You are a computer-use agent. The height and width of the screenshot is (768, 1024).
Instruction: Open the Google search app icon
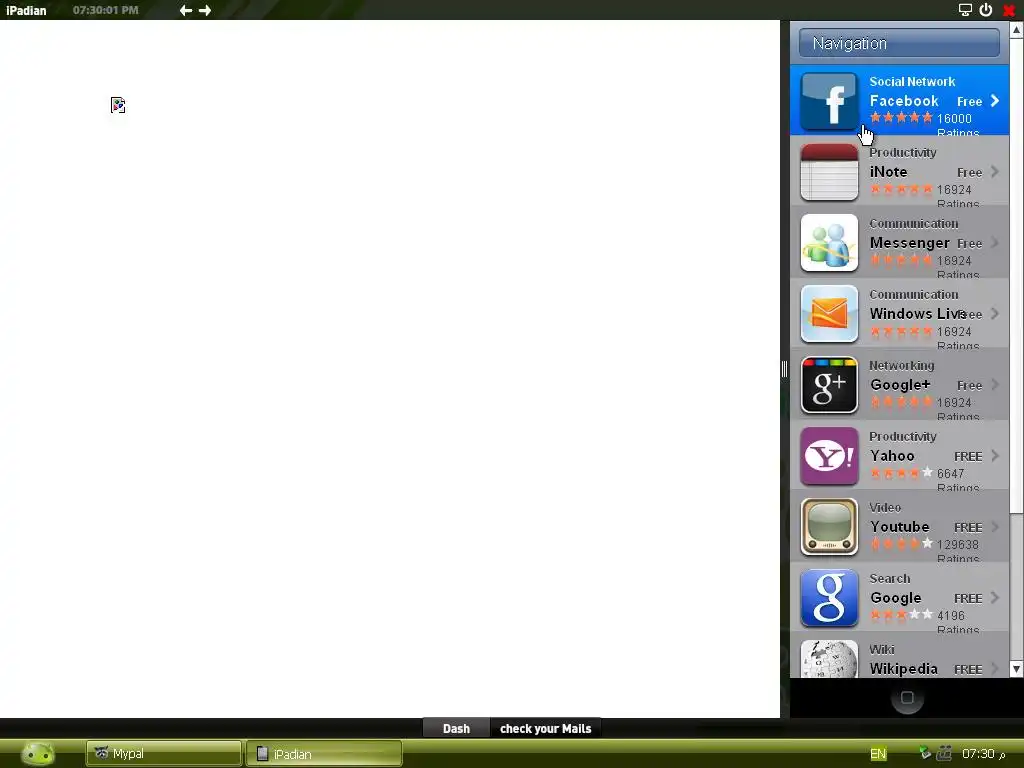point(829,598)
